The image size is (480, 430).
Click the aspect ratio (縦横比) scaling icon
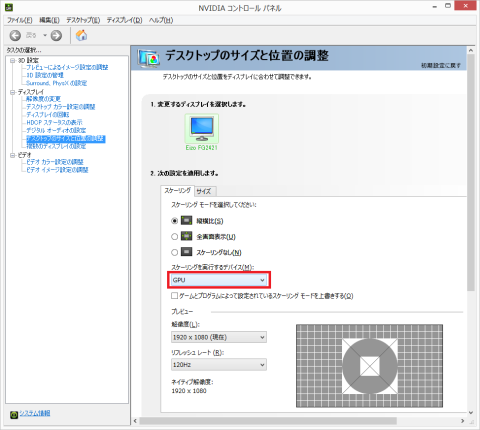point(187,220)
